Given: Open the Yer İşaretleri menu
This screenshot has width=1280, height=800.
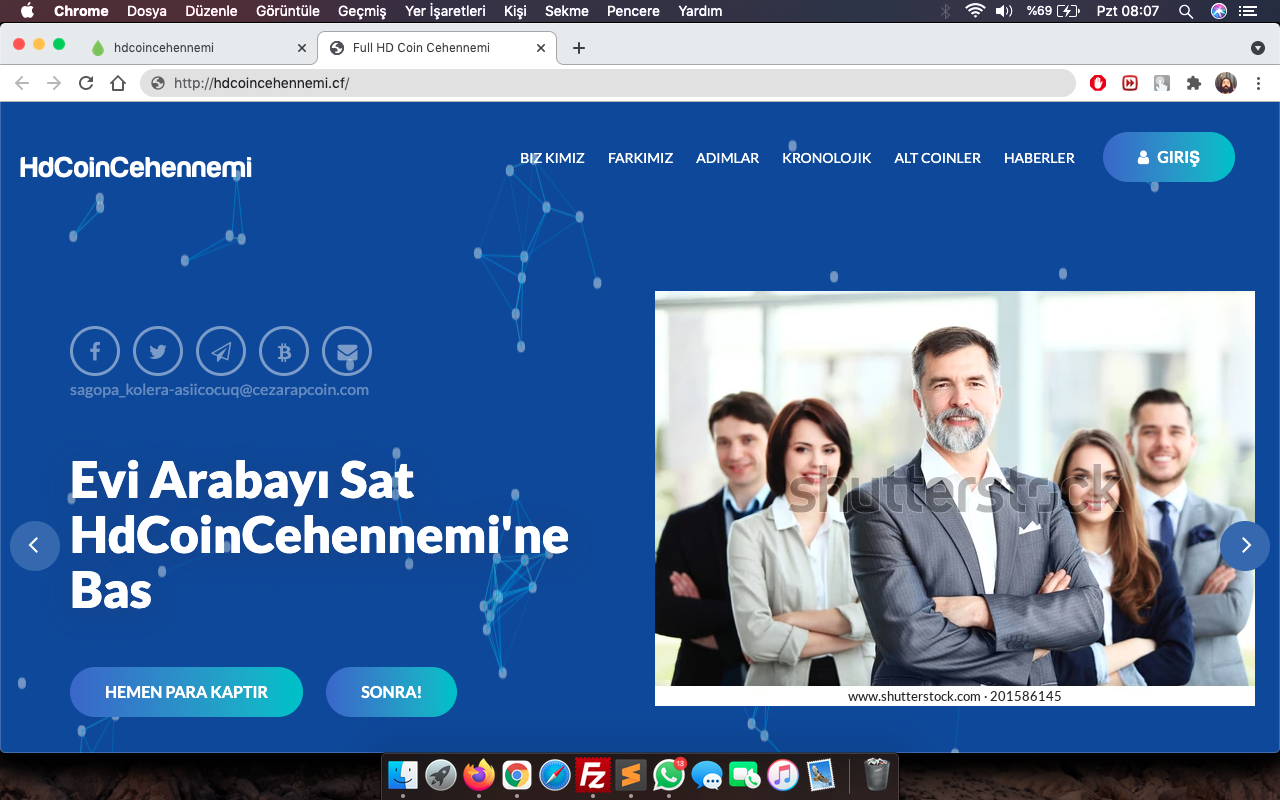Looking at the screenshot, I should [445, 11].
